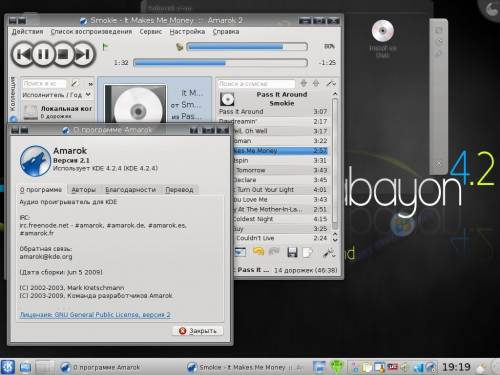This screenshot has width=500, height=375.
Task: Open the playlist search options wrench dropdown
Action: 330,83
